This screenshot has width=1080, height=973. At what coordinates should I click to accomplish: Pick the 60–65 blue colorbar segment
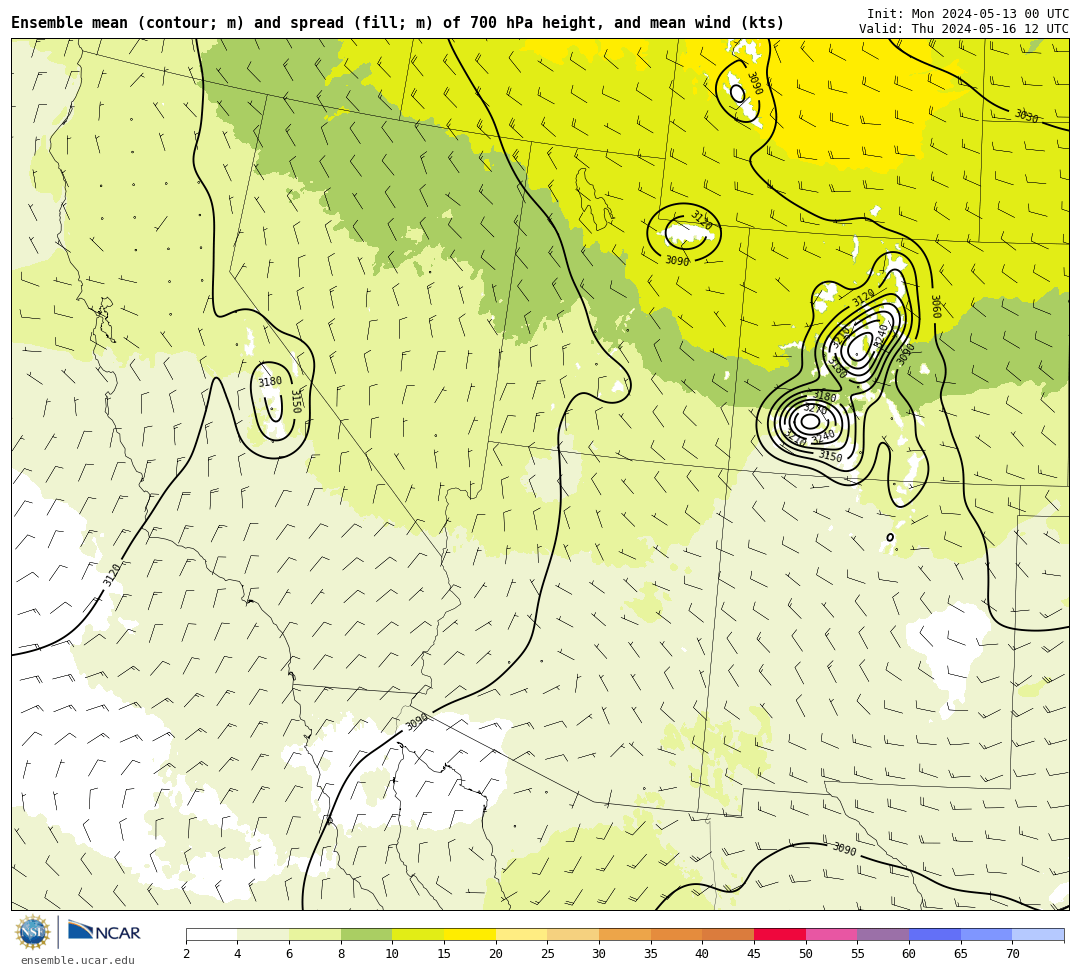[935, 934]
